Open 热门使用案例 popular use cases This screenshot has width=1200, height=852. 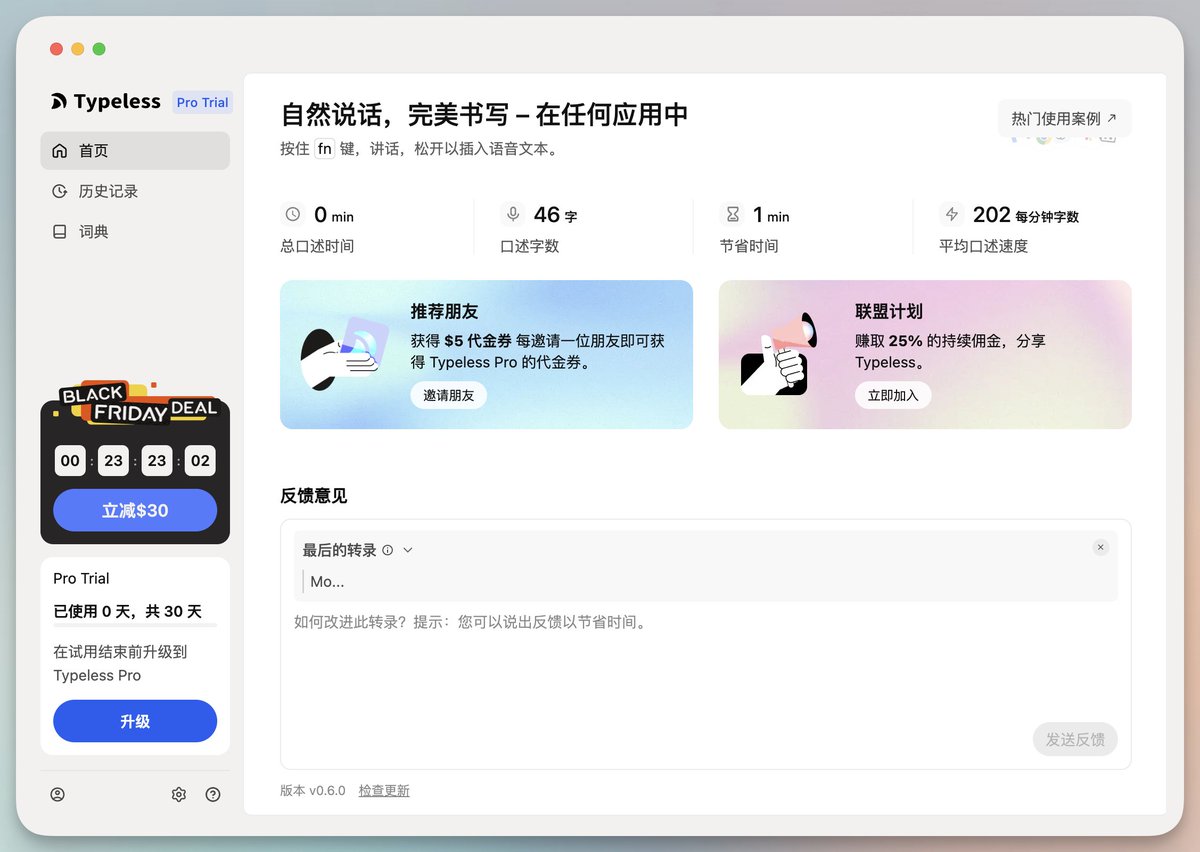click(x=1064, y=118)
